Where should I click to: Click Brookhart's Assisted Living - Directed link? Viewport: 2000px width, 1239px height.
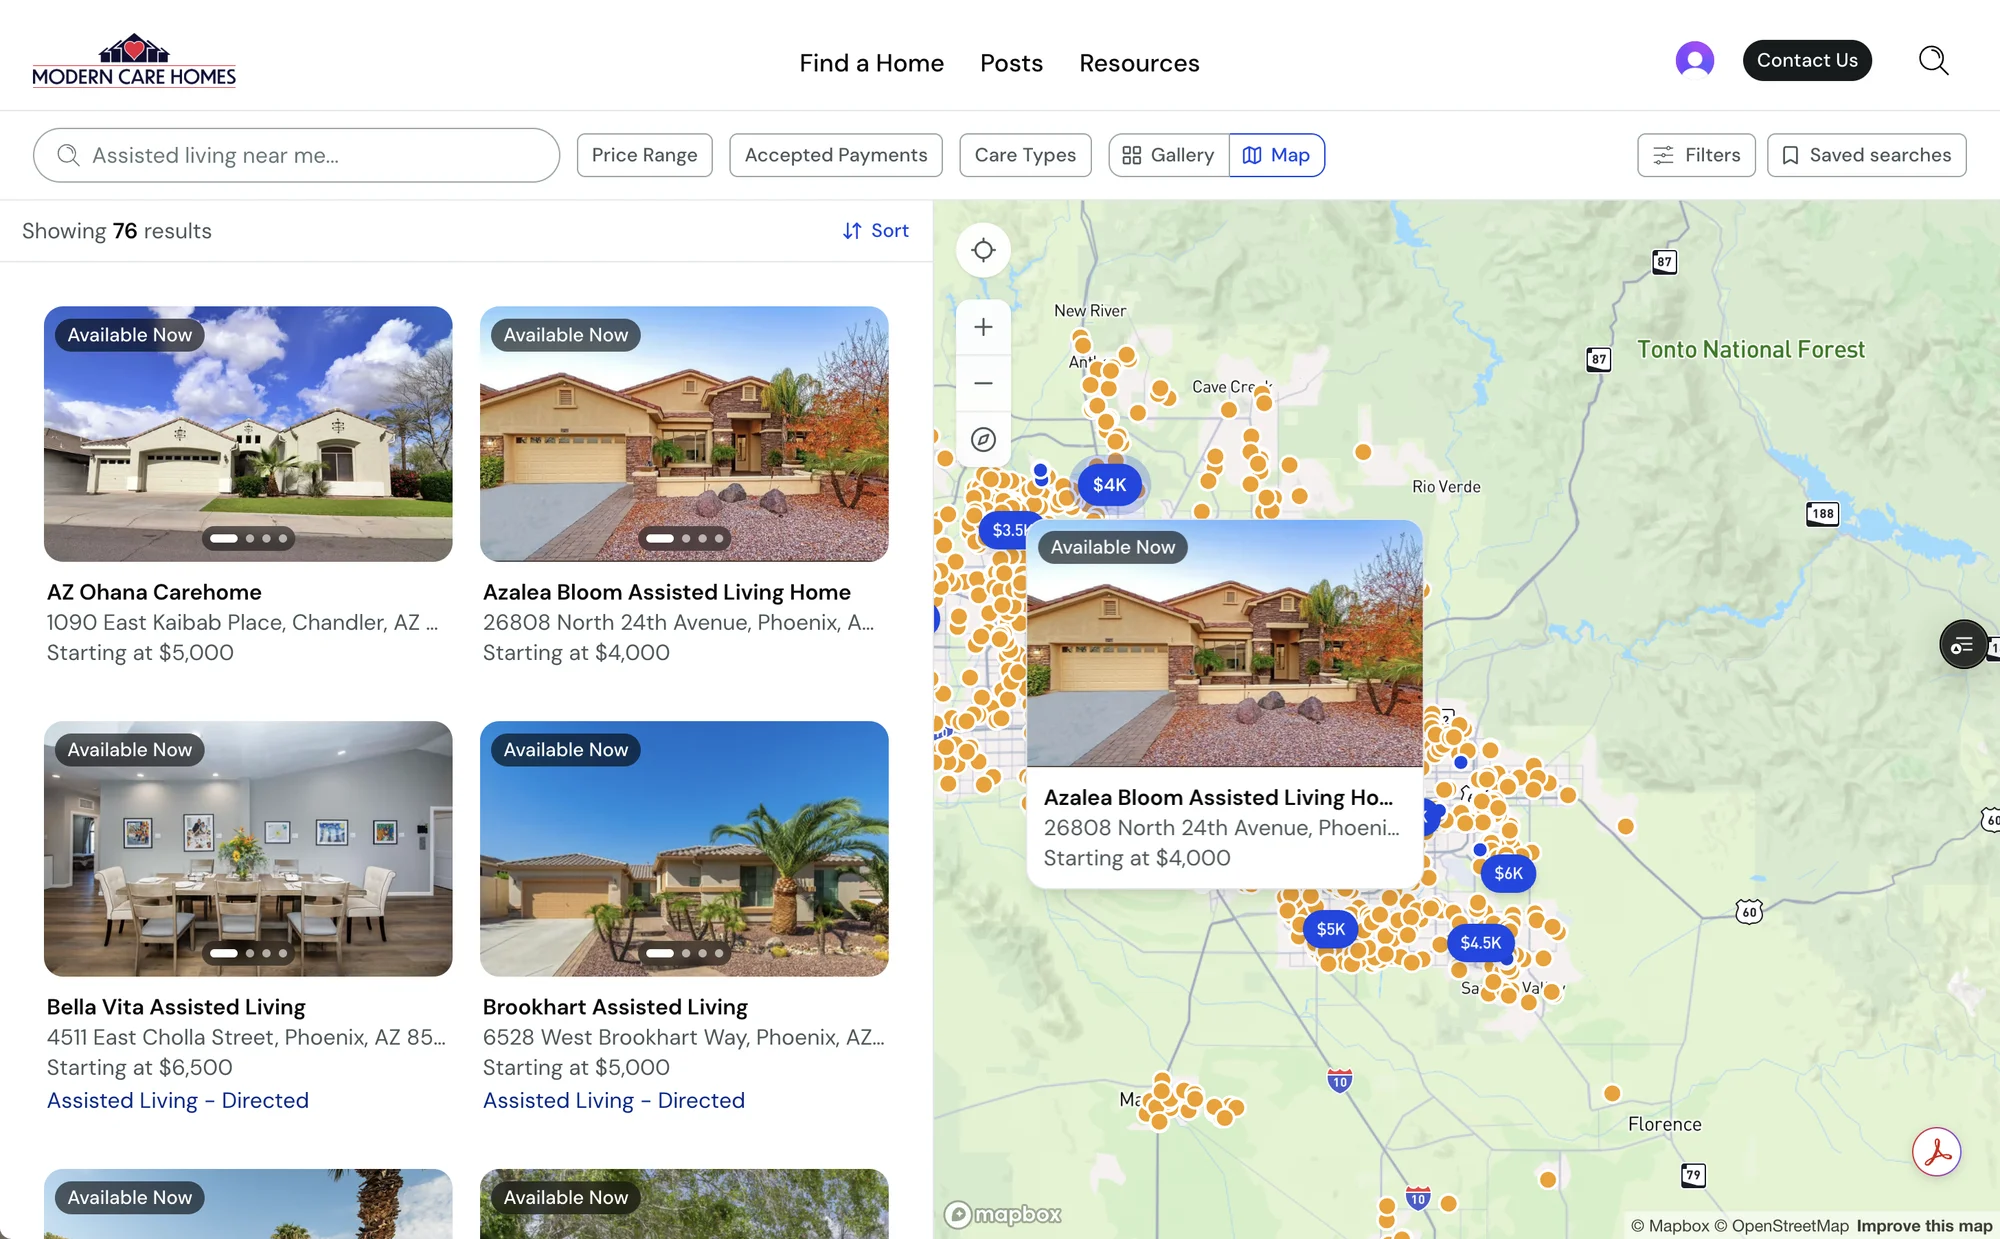click(x=614, y=1100)
